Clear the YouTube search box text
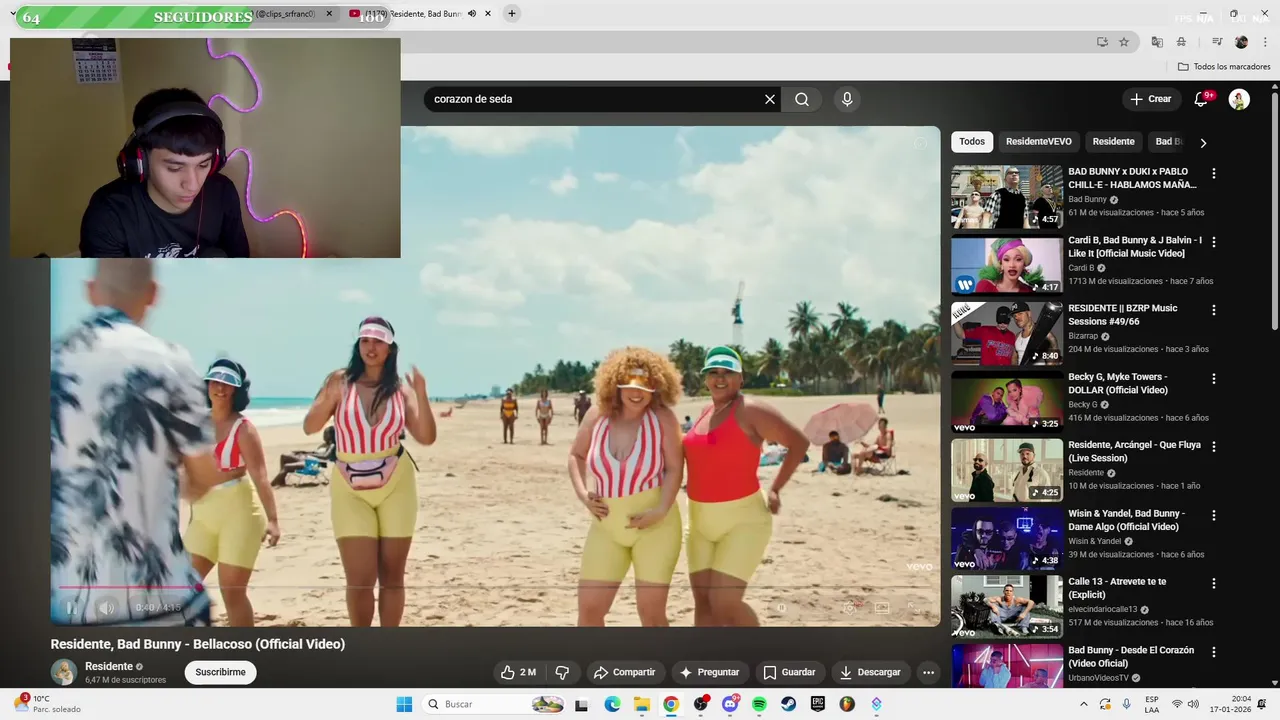 pos(770,99)
